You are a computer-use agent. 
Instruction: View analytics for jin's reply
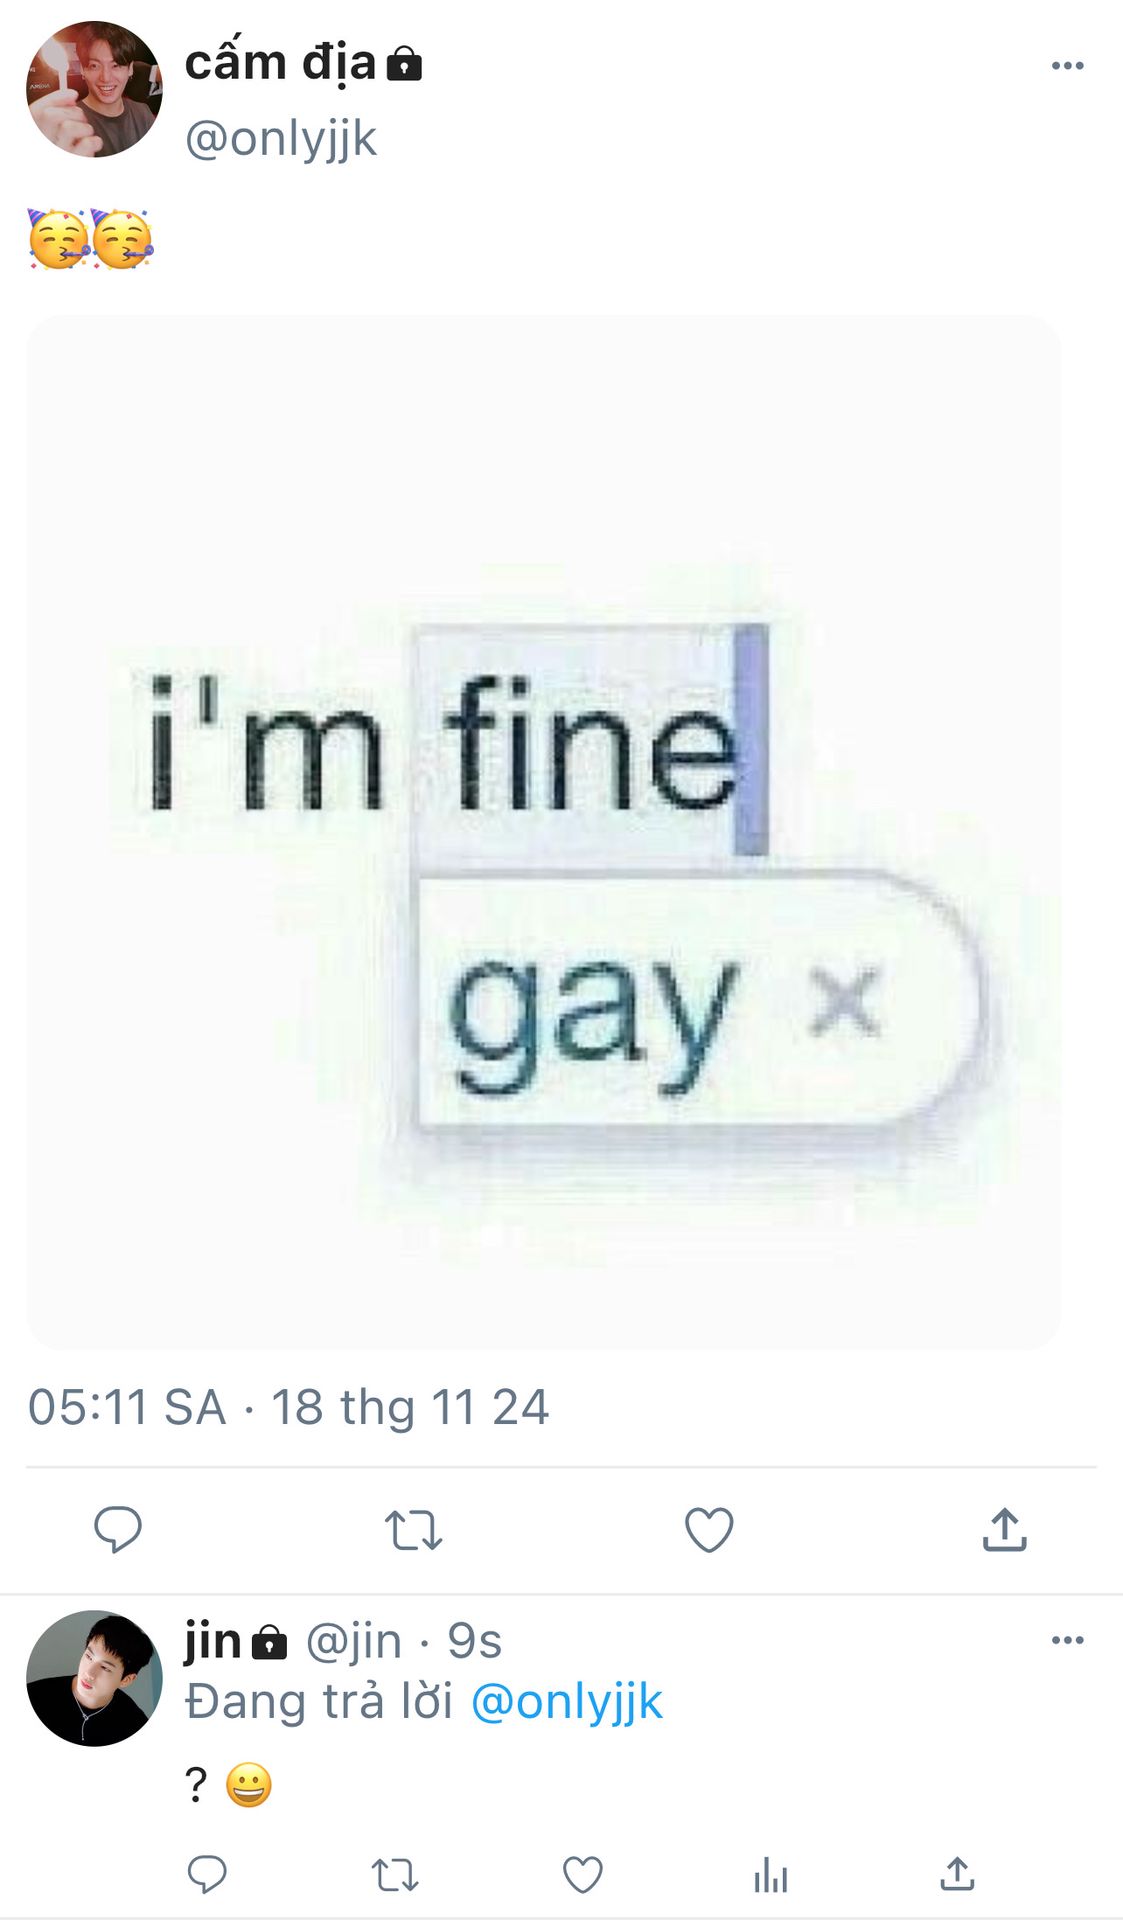click(771, 1875)
